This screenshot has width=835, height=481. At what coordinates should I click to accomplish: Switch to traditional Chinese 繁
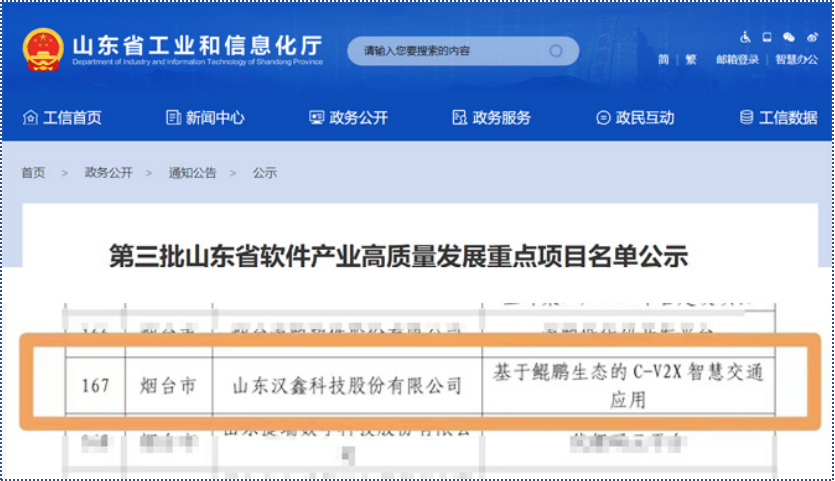coord(691,60)
